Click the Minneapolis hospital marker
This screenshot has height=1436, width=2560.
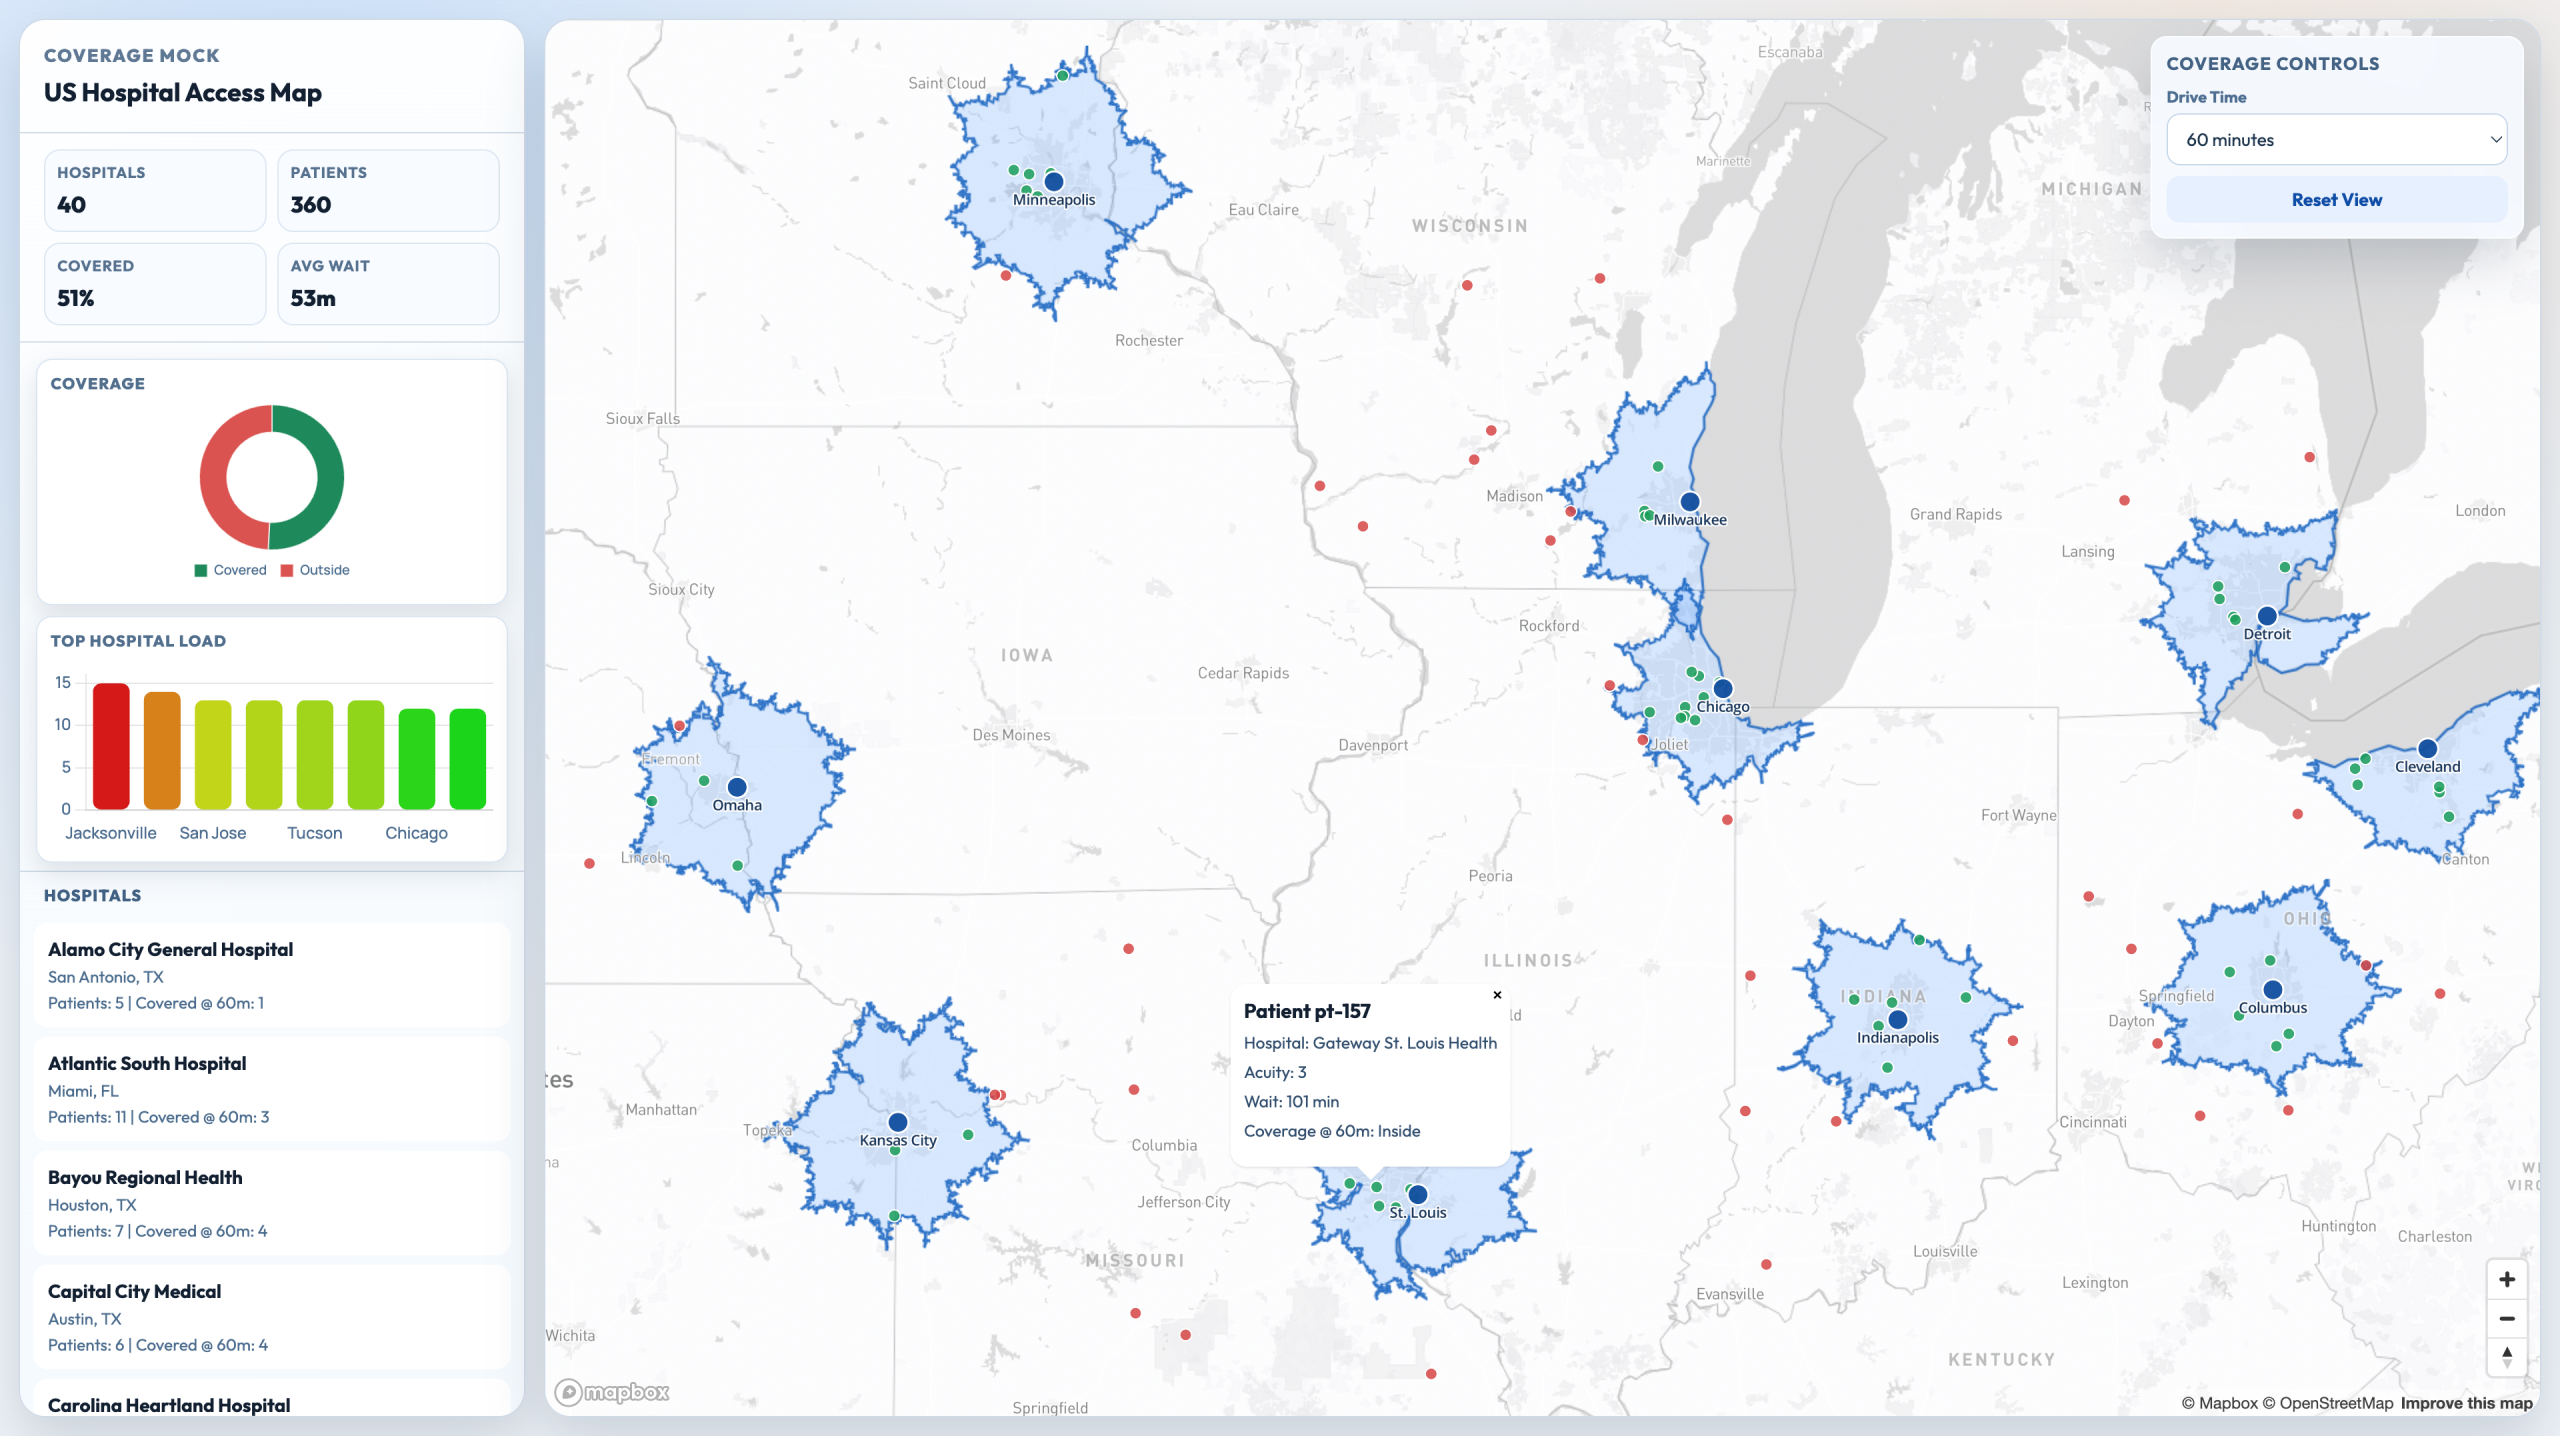click(1054, 182)
